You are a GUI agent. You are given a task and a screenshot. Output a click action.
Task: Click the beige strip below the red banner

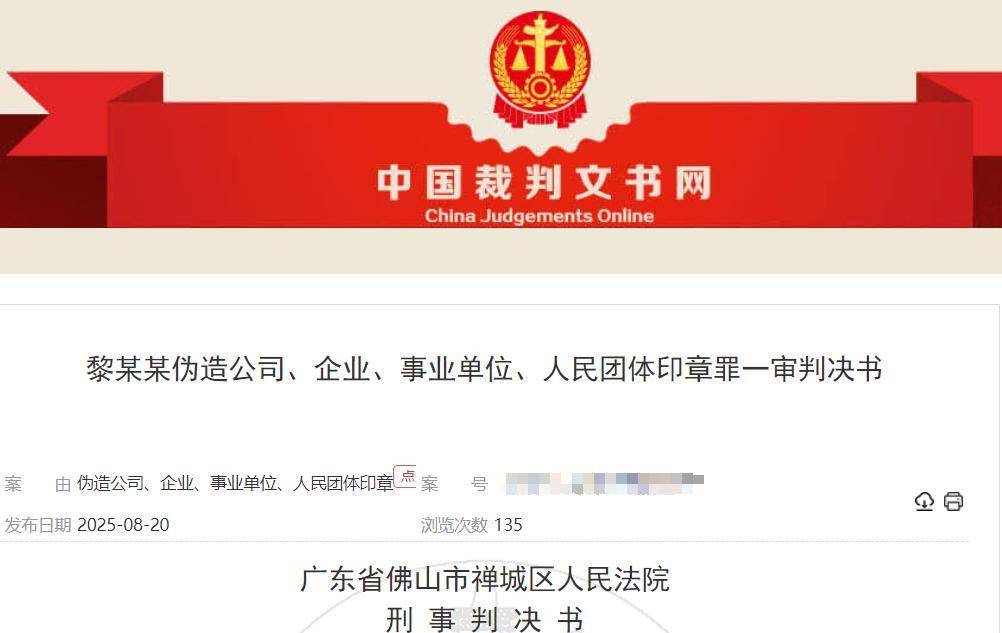tap(501, 250)
